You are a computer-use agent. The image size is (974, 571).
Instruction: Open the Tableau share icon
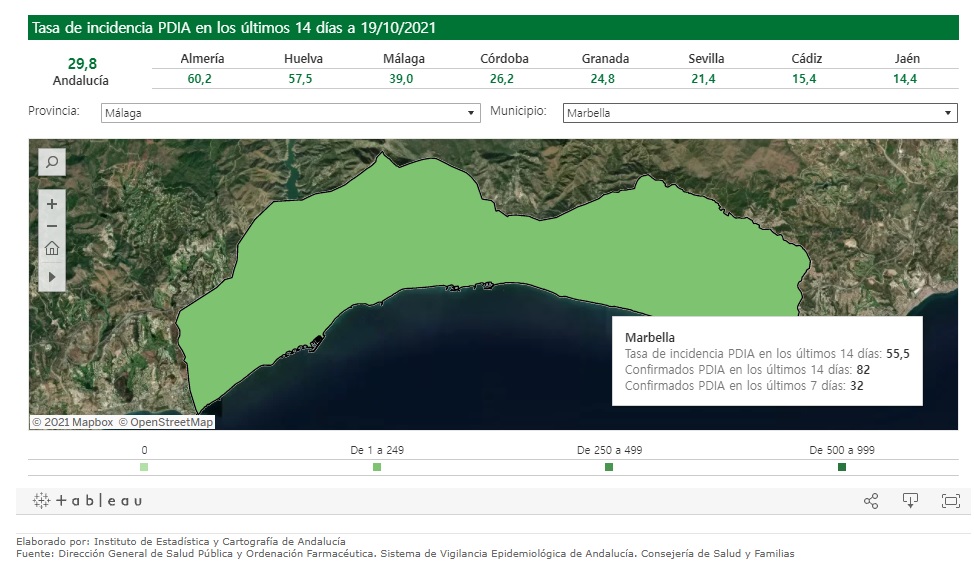[871, 501]
